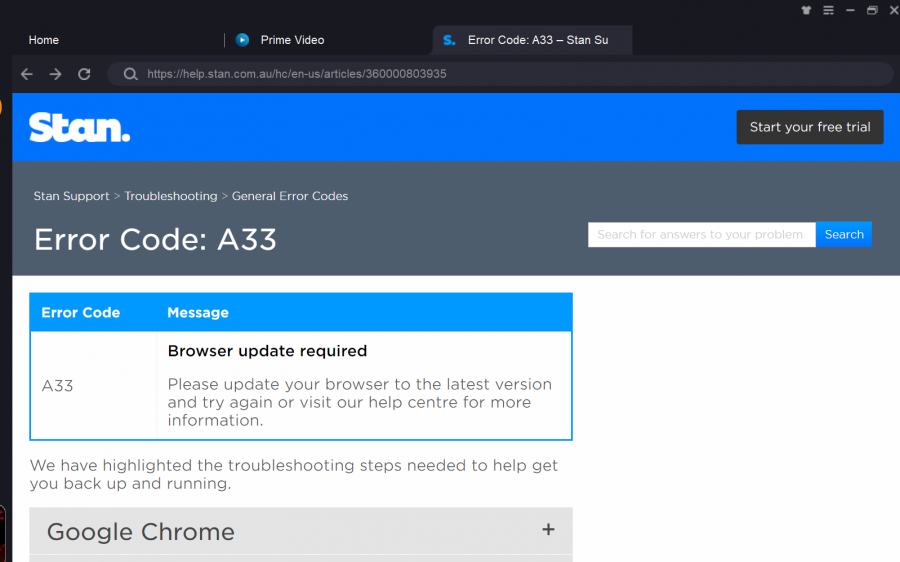The width and height of the screenshot is (900, 562).
Task: Restore the browser window size
Action: 872,10
